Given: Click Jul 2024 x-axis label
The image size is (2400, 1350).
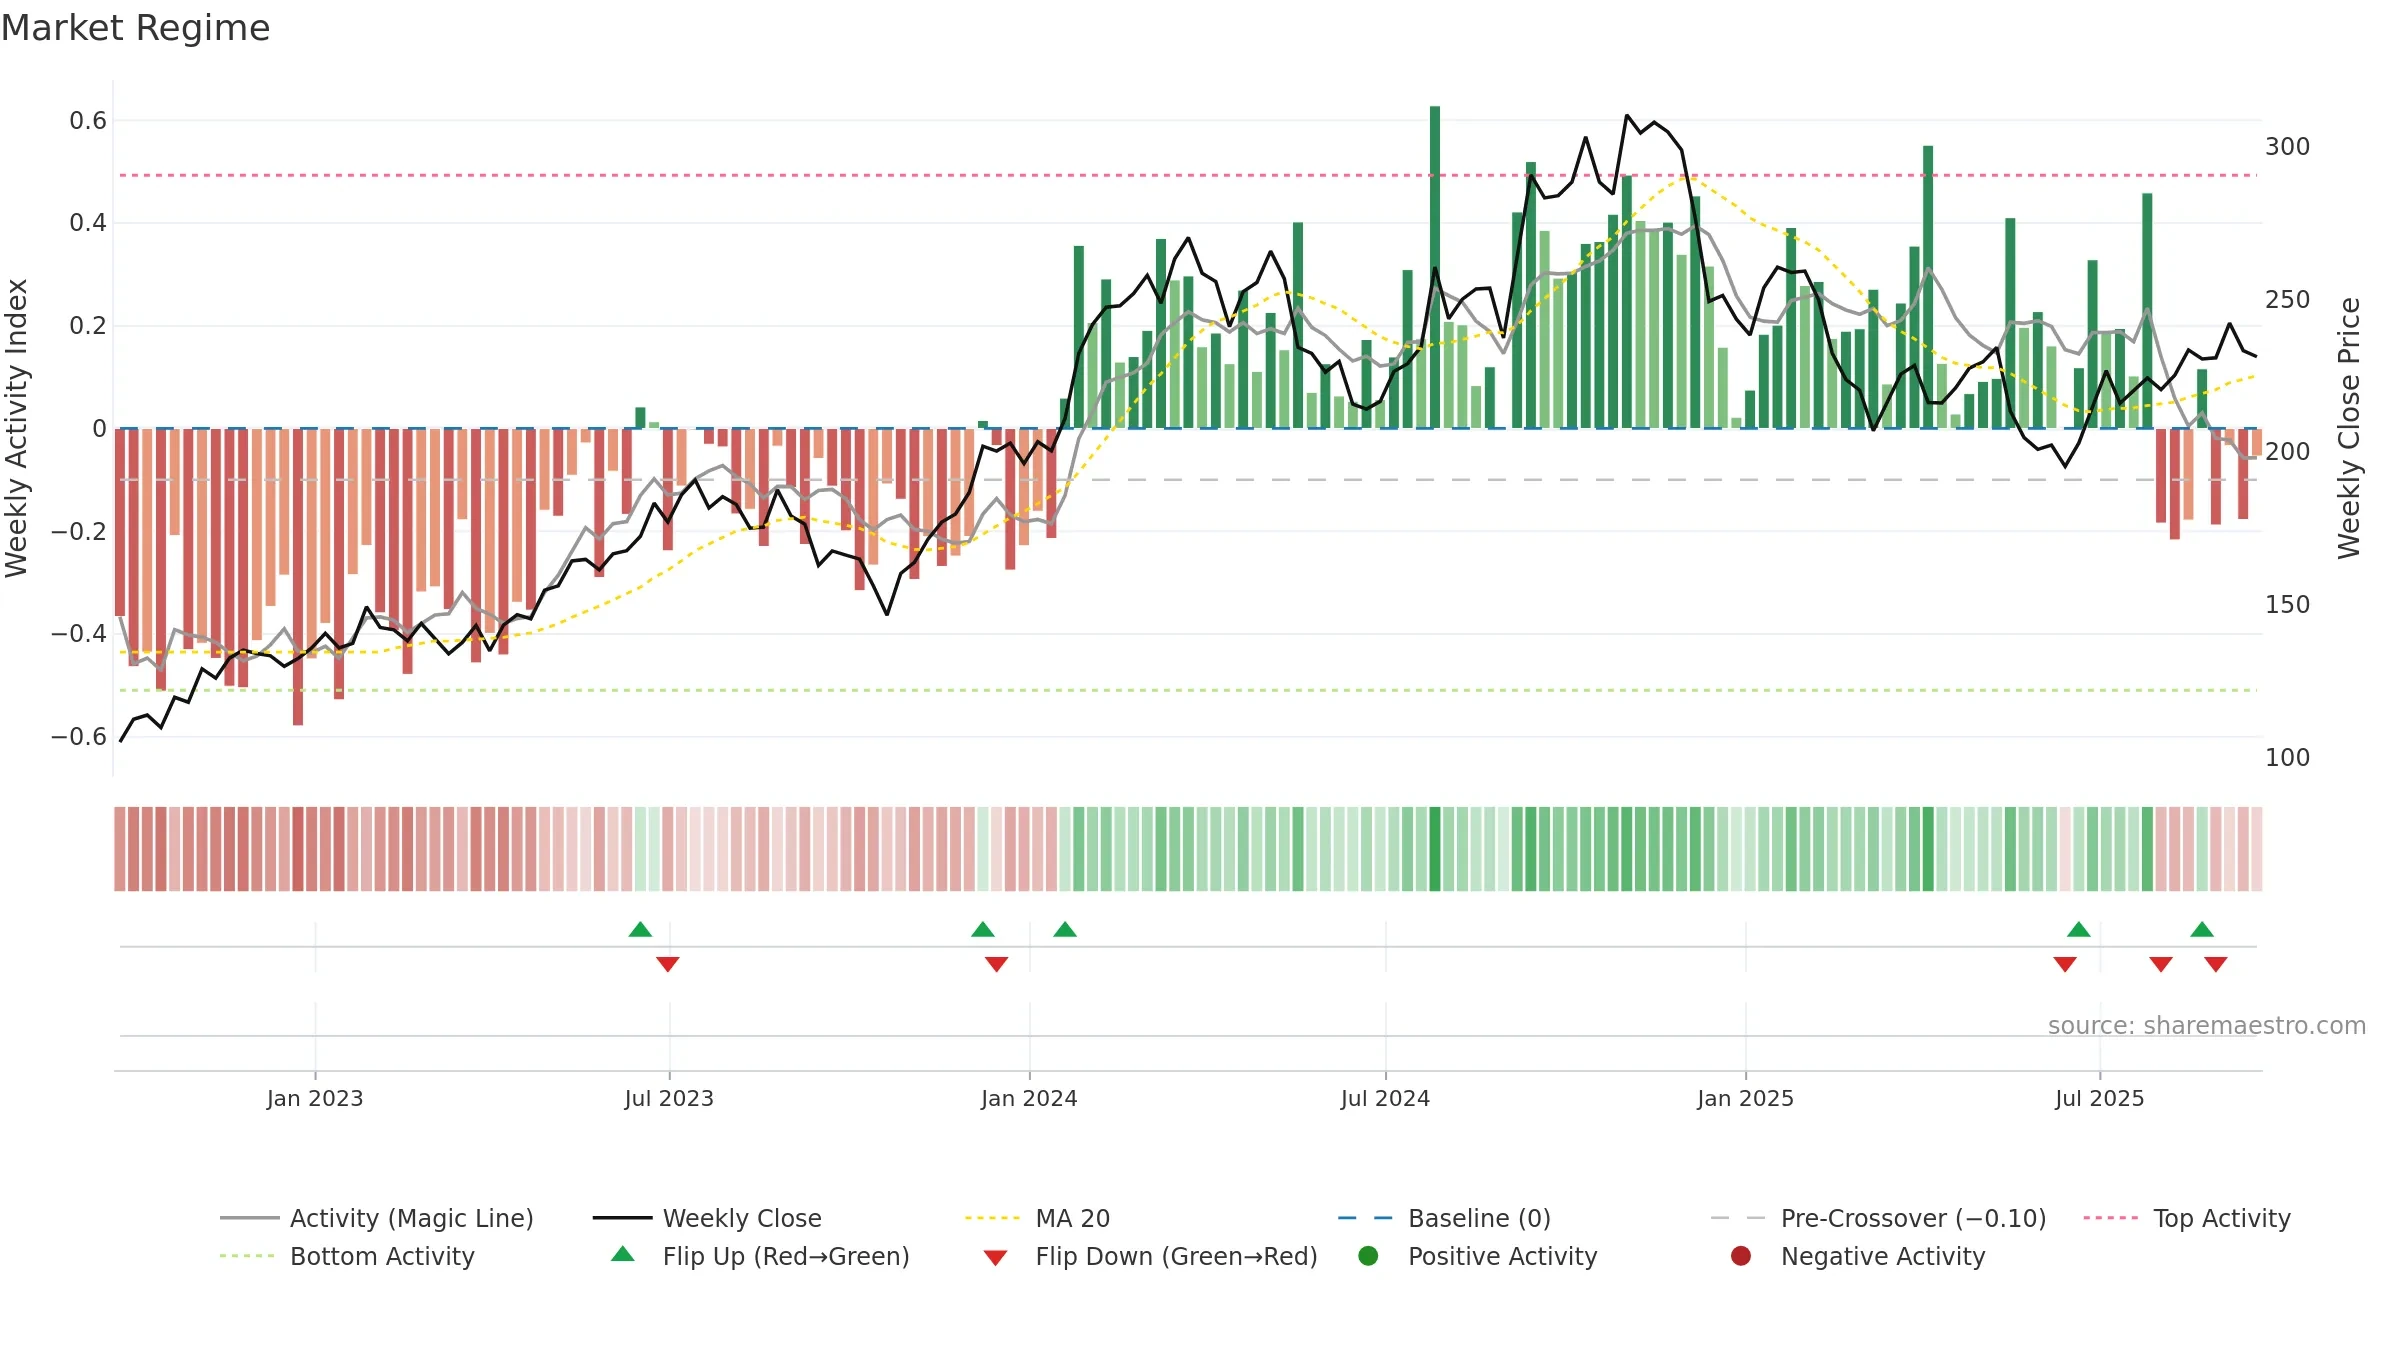Looking at the screenshot, I should tap(1385, 1098).
